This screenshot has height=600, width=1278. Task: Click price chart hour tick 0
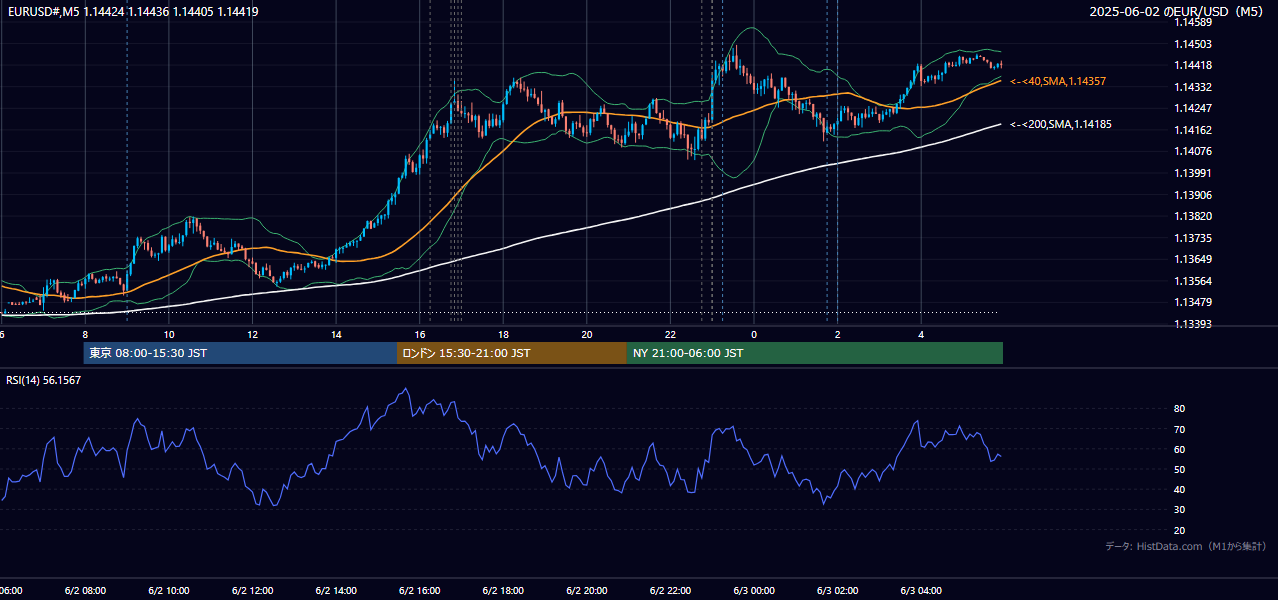click(x=754, y=334)
